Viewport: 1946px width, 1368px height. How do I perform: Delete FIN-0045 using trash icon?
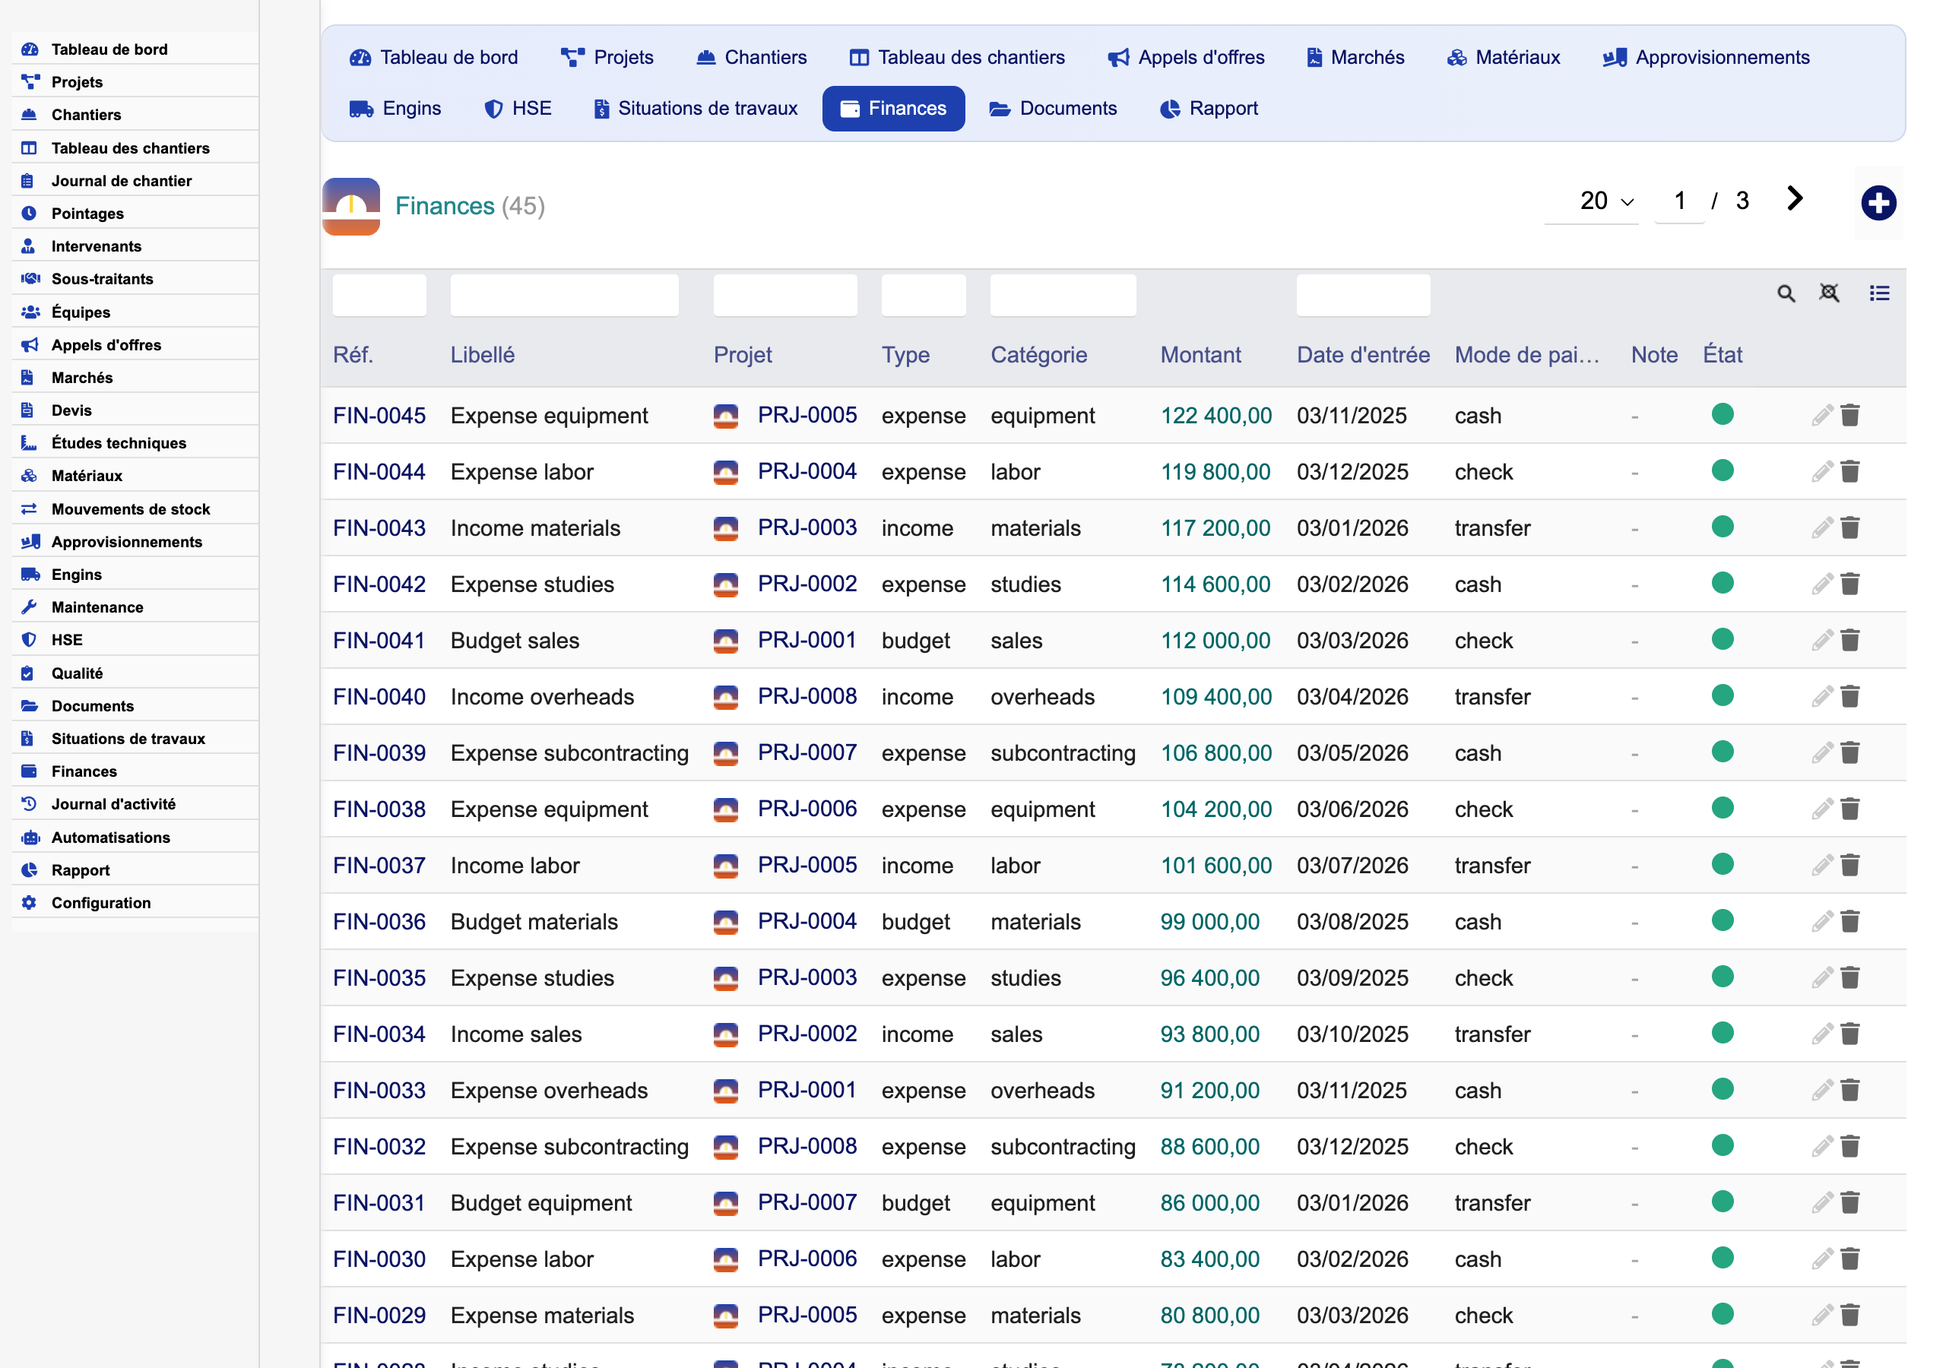click(x=1850, y=415)
